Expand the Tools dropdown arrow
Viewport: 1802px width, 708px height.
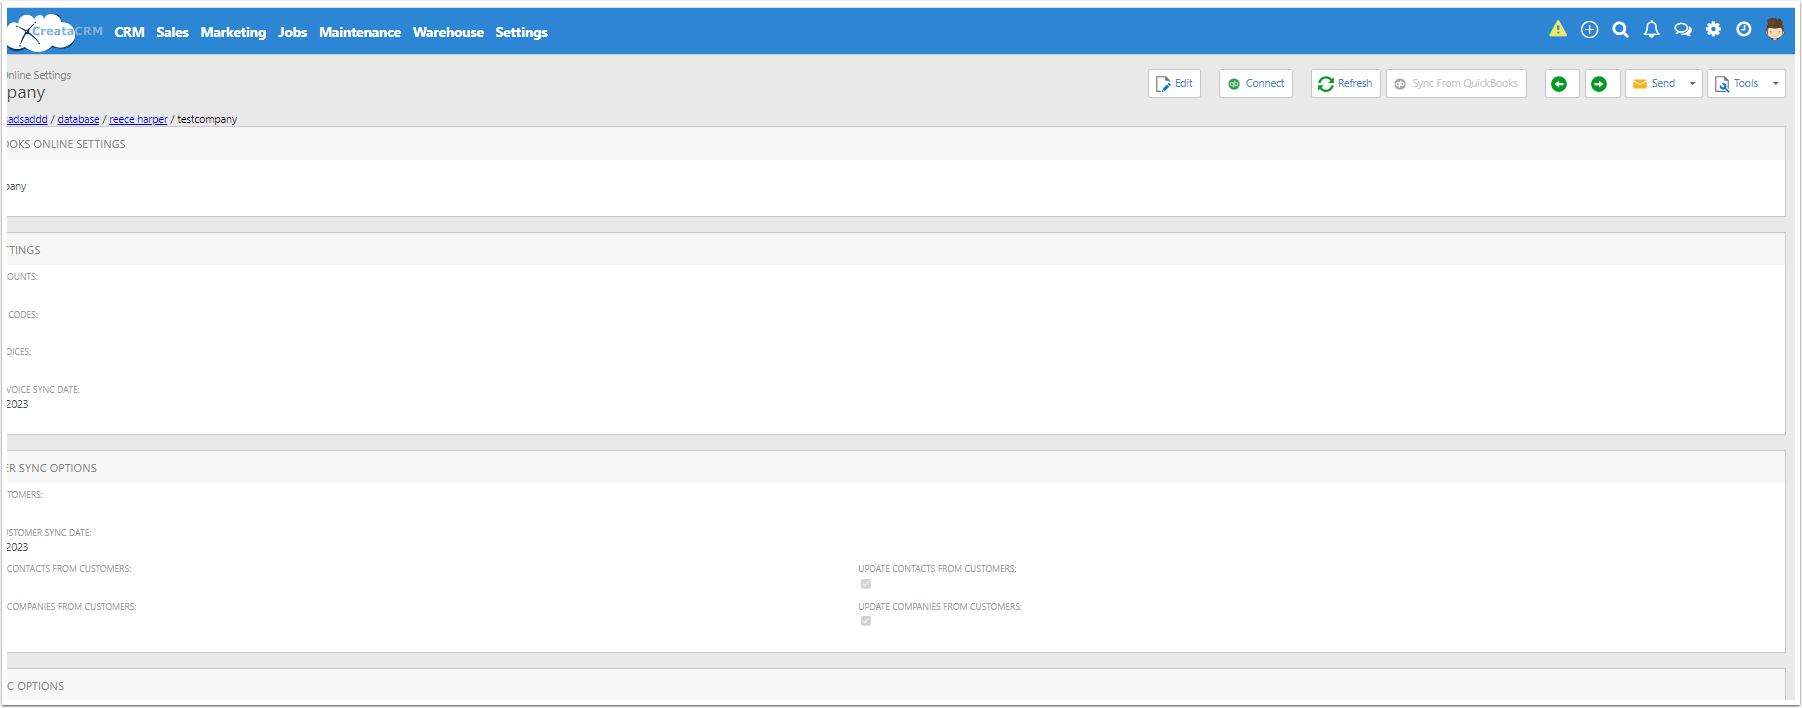1775,84
